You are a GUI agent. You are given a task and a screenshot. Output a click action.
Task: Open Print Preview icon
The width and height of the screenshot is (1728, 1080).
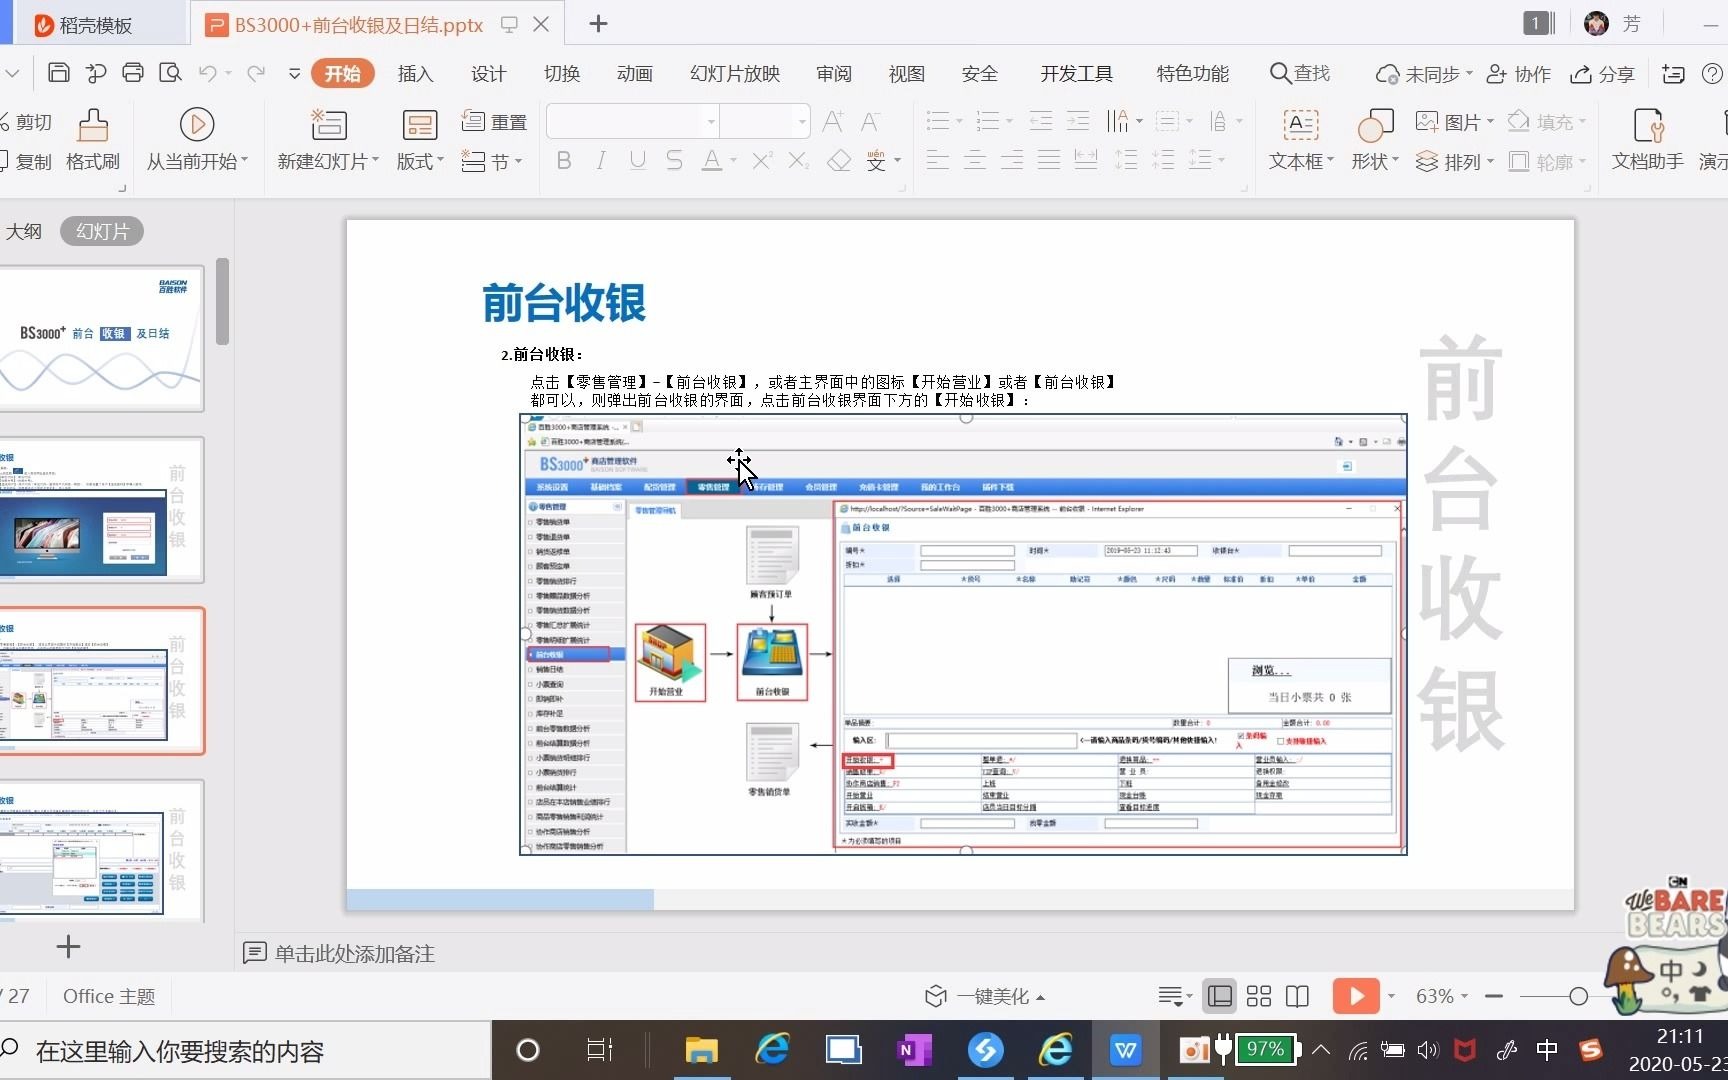[x=170, y=73]
